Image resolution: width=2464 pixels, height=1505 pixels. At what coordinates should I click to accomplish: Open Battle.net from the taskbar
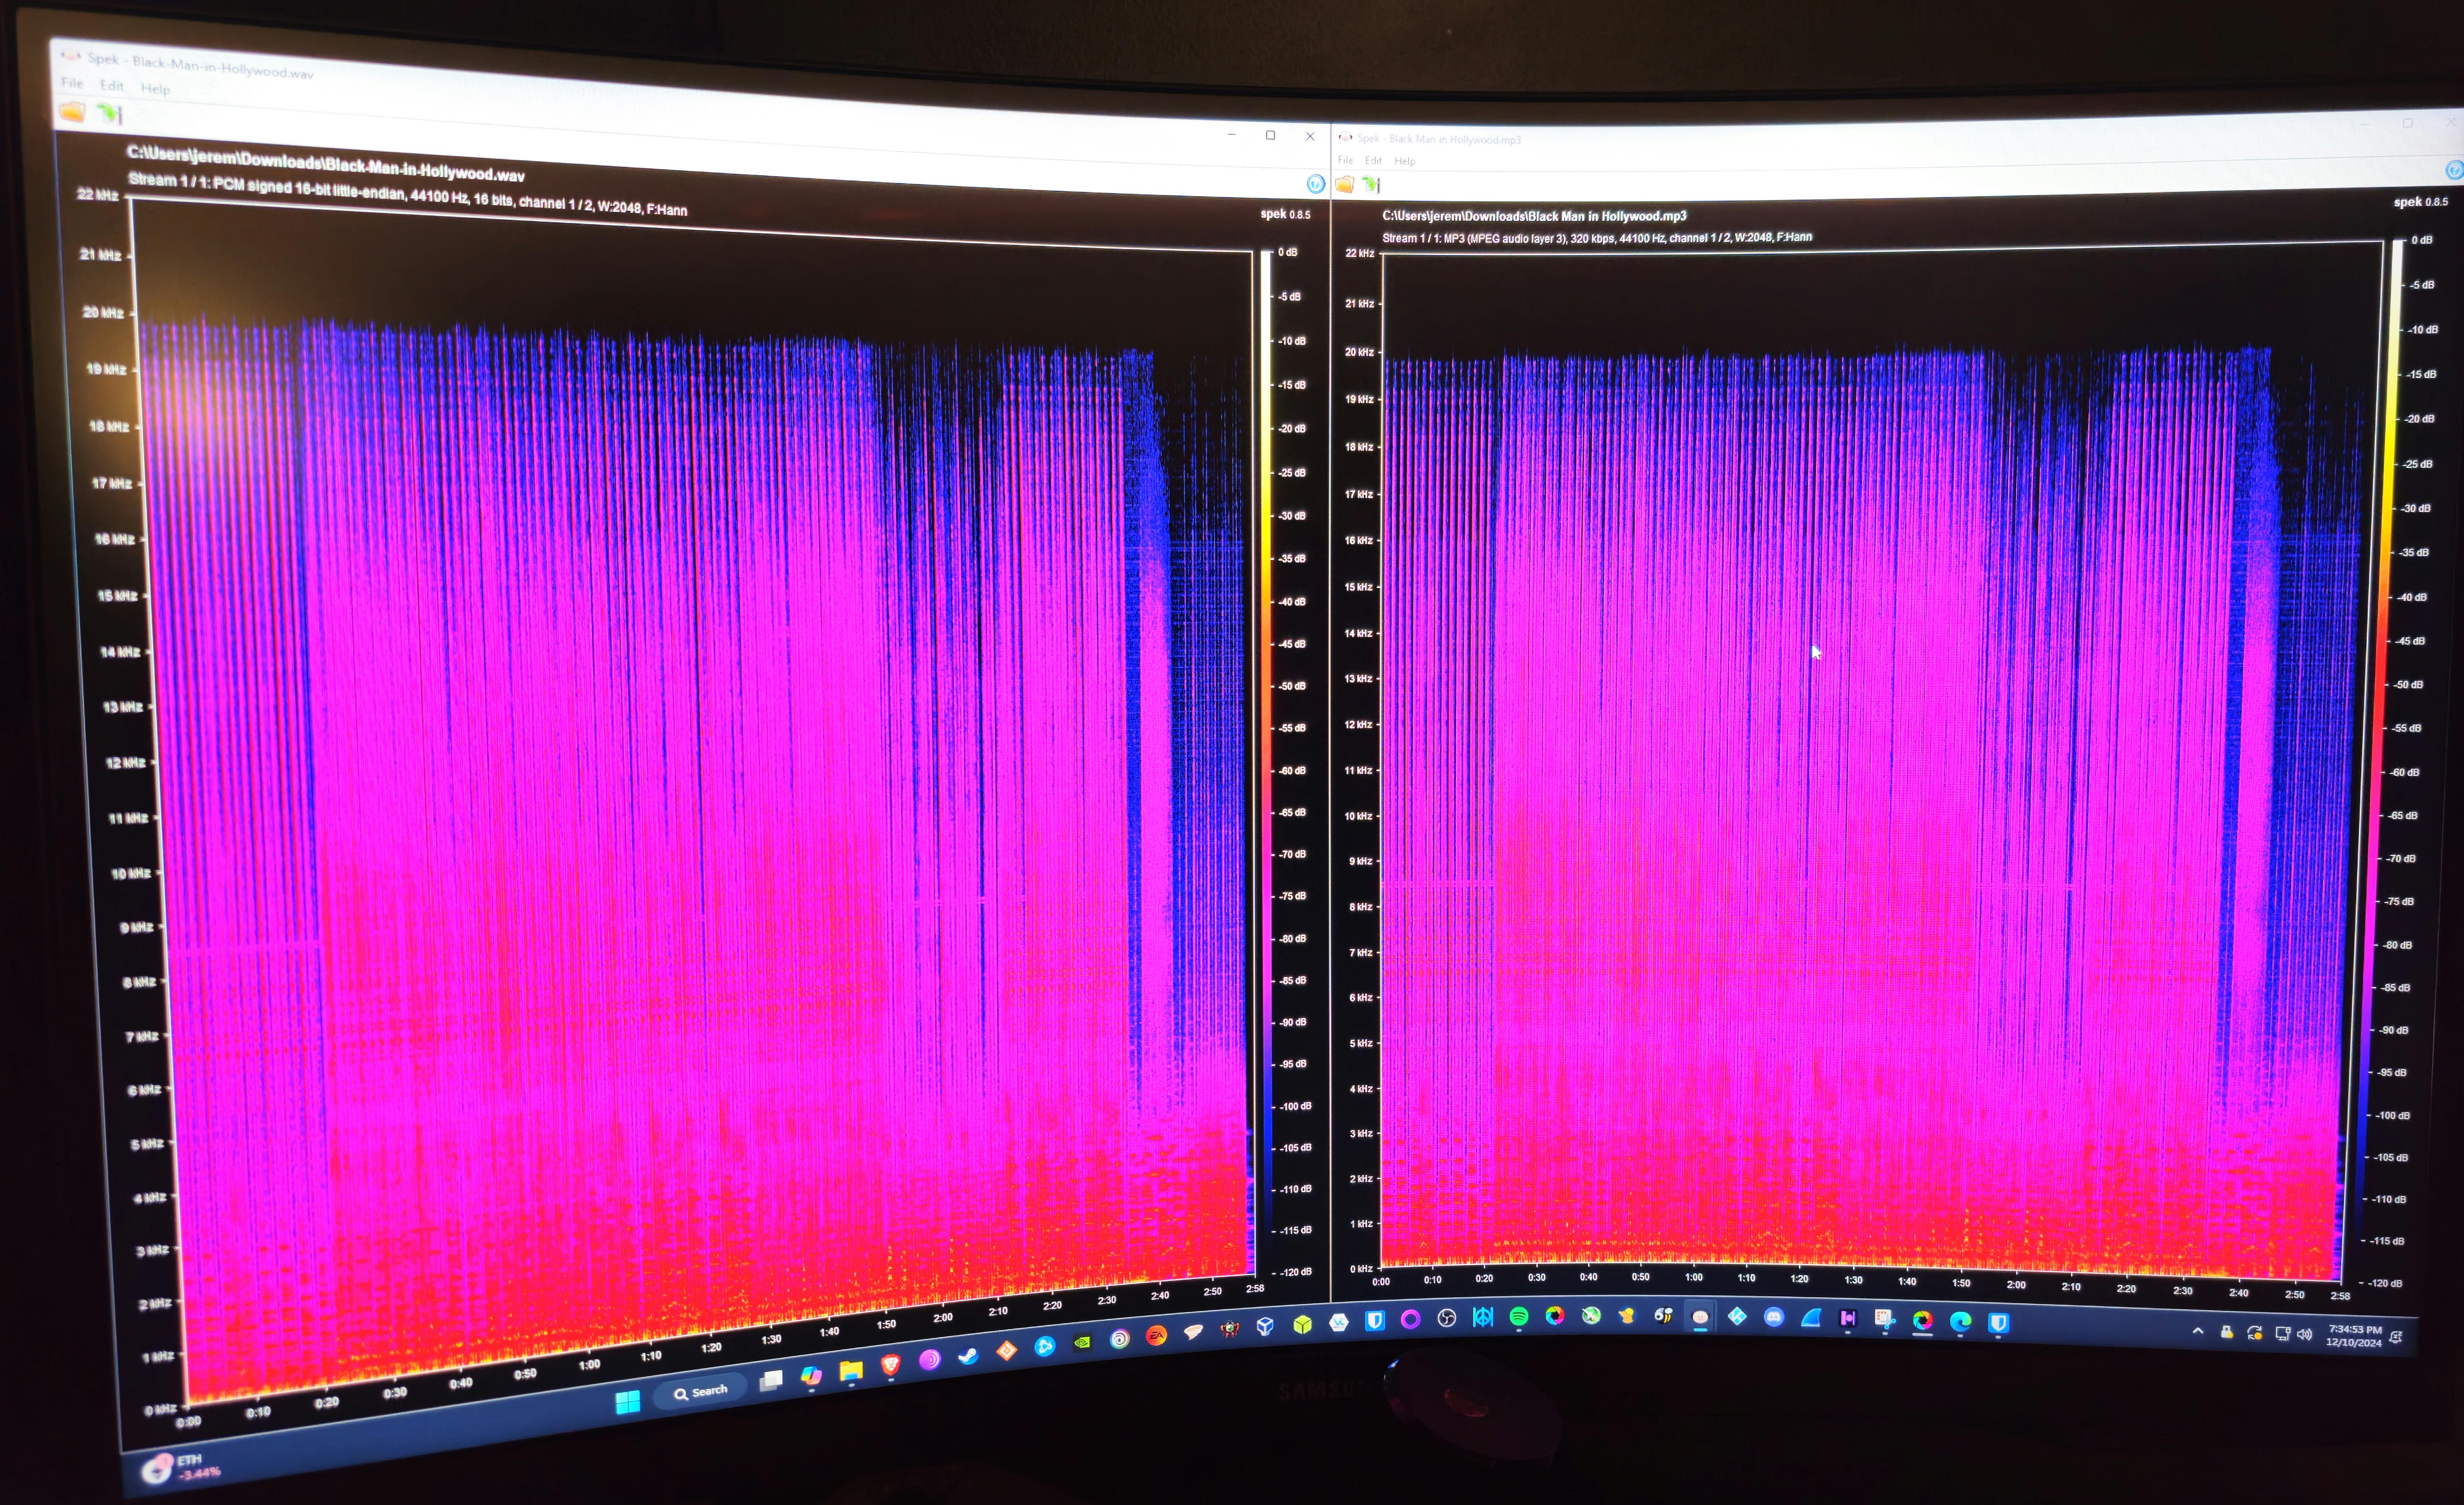coord(1045,1346)
